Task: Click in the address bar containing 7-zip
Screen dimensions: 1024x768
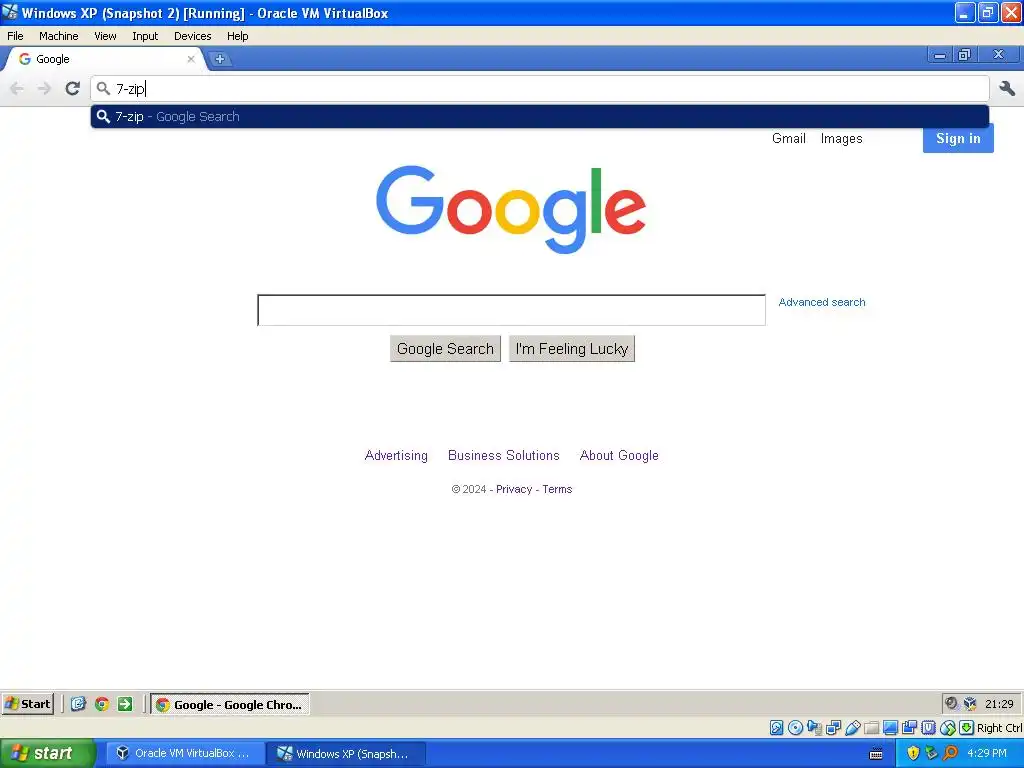Action: tap(539, 88)
